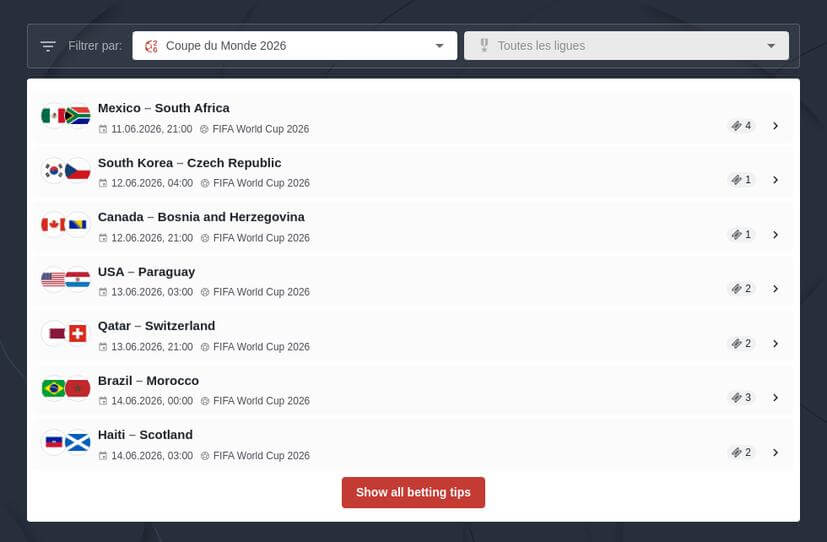The image size is (827, 542).
Task: Click the Scotland flag icon
Action: (x=78, y=442)
